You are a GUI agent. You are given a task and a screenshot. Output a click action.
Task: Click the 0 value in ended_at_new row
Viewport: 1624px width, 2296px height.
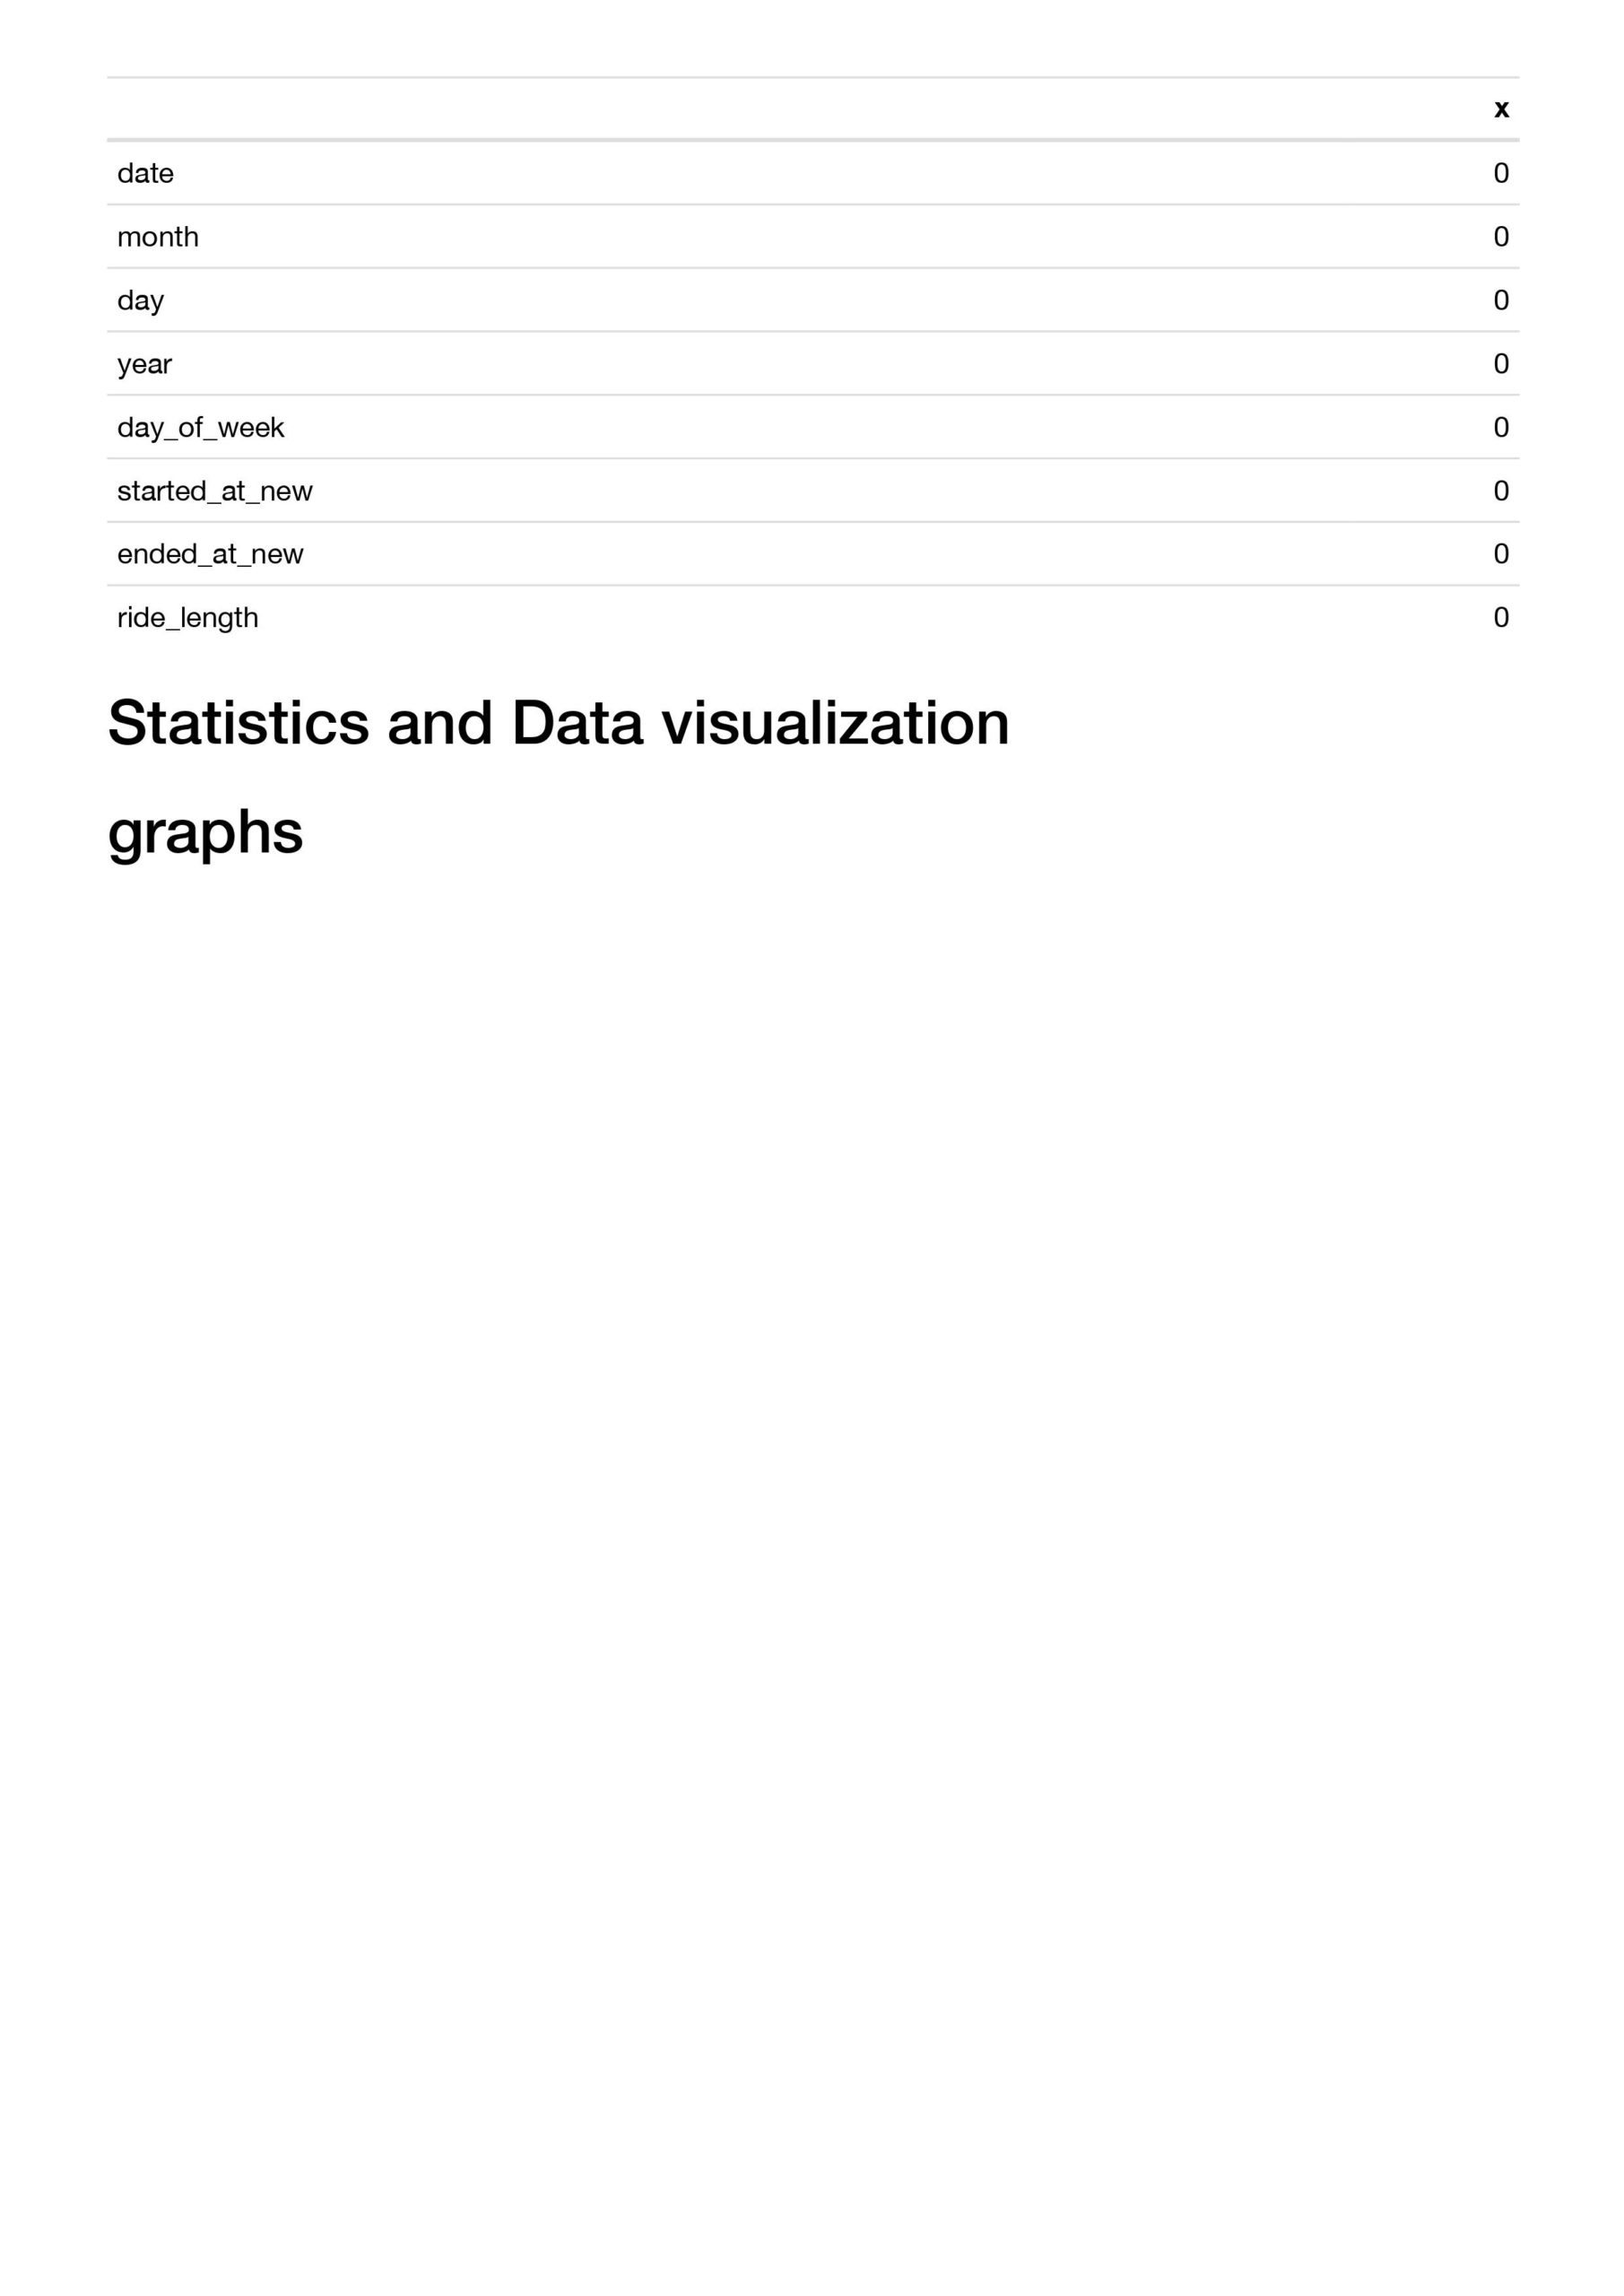(x=1501, y=554)
